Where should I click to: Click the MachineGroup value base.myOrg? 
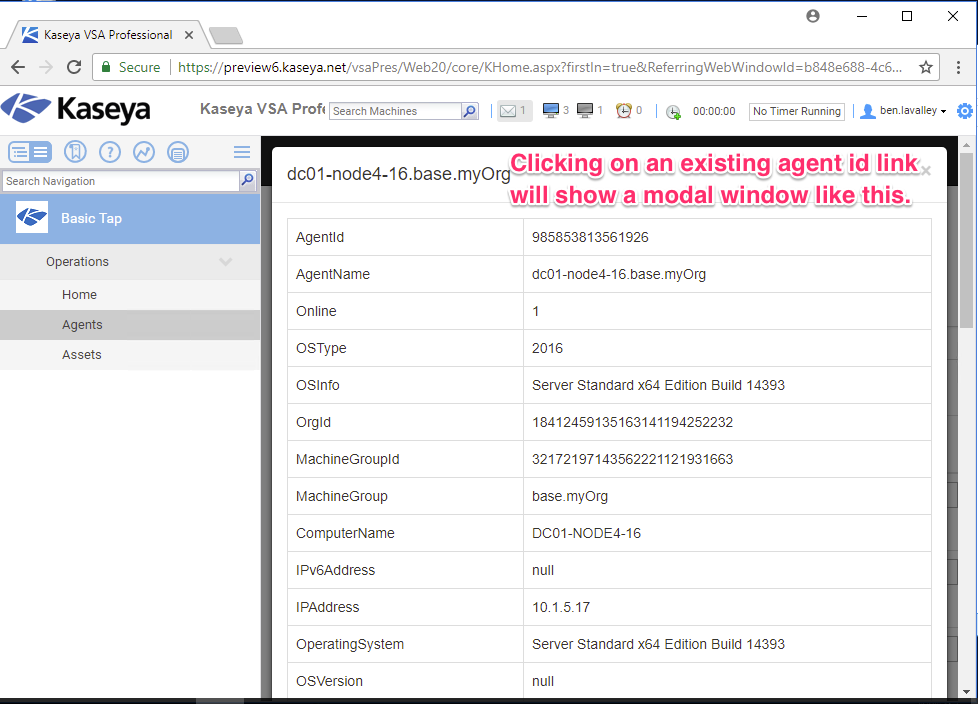(569, 496)
